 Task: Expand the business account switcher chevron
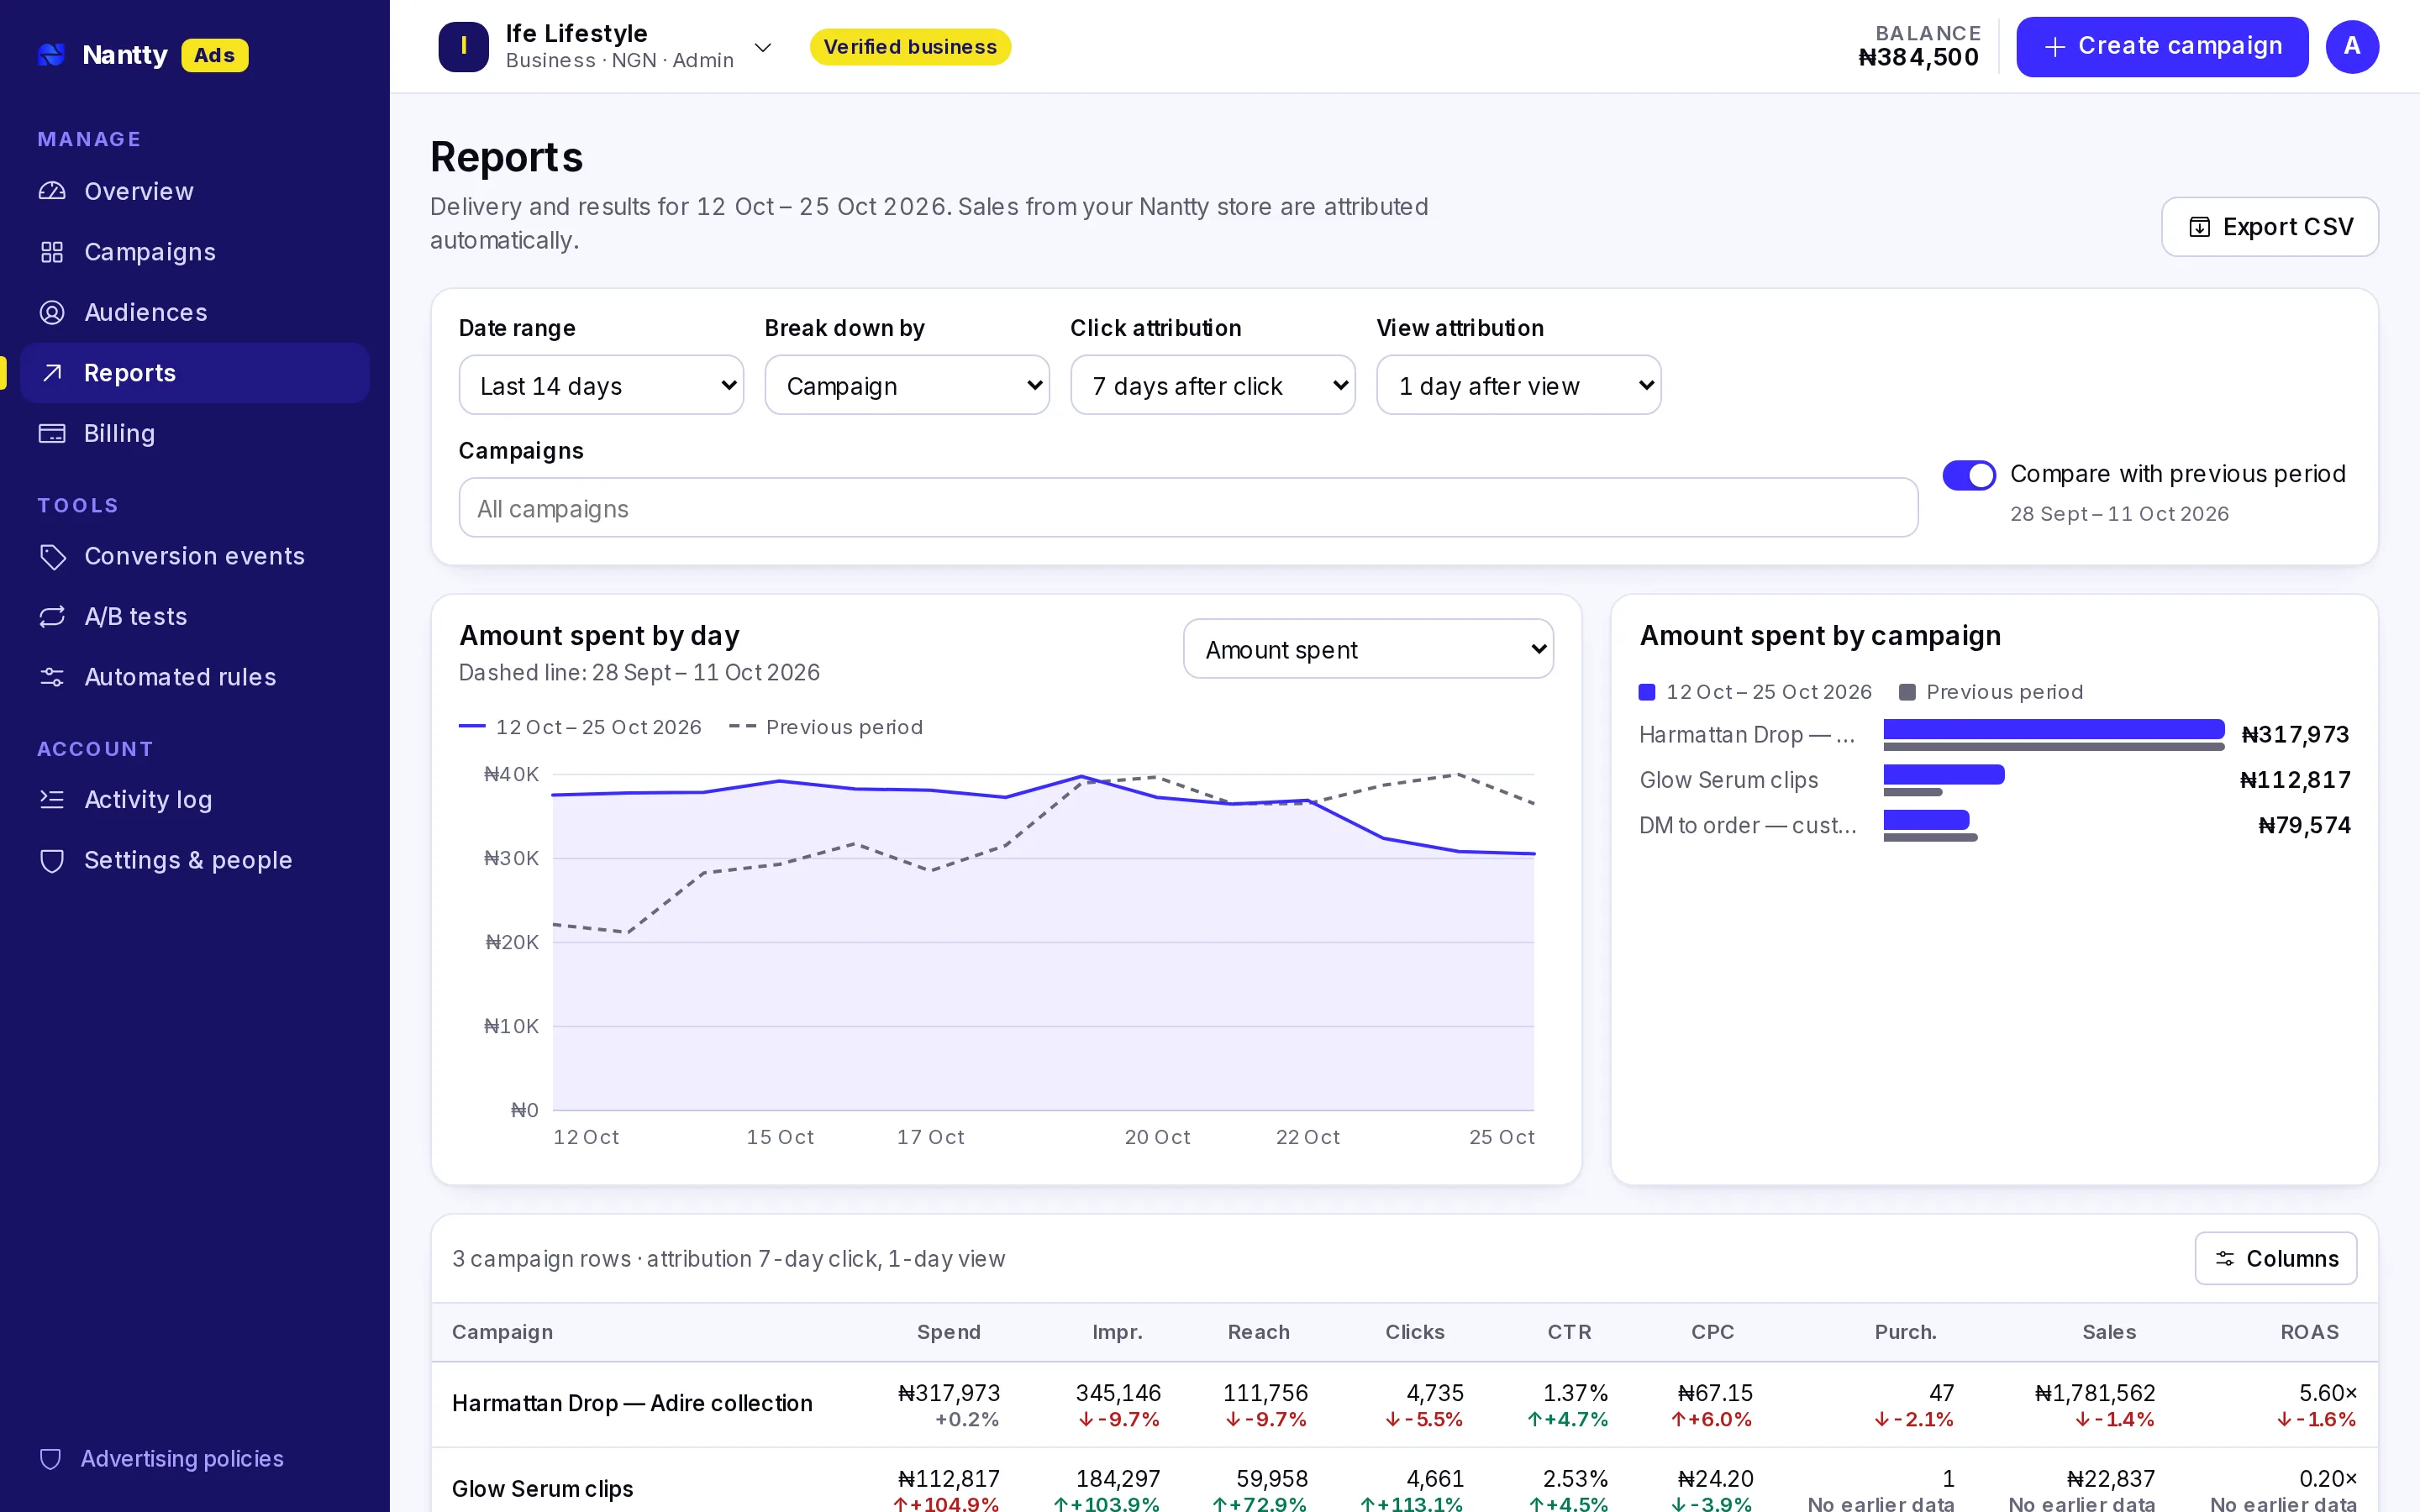point(763,47)
